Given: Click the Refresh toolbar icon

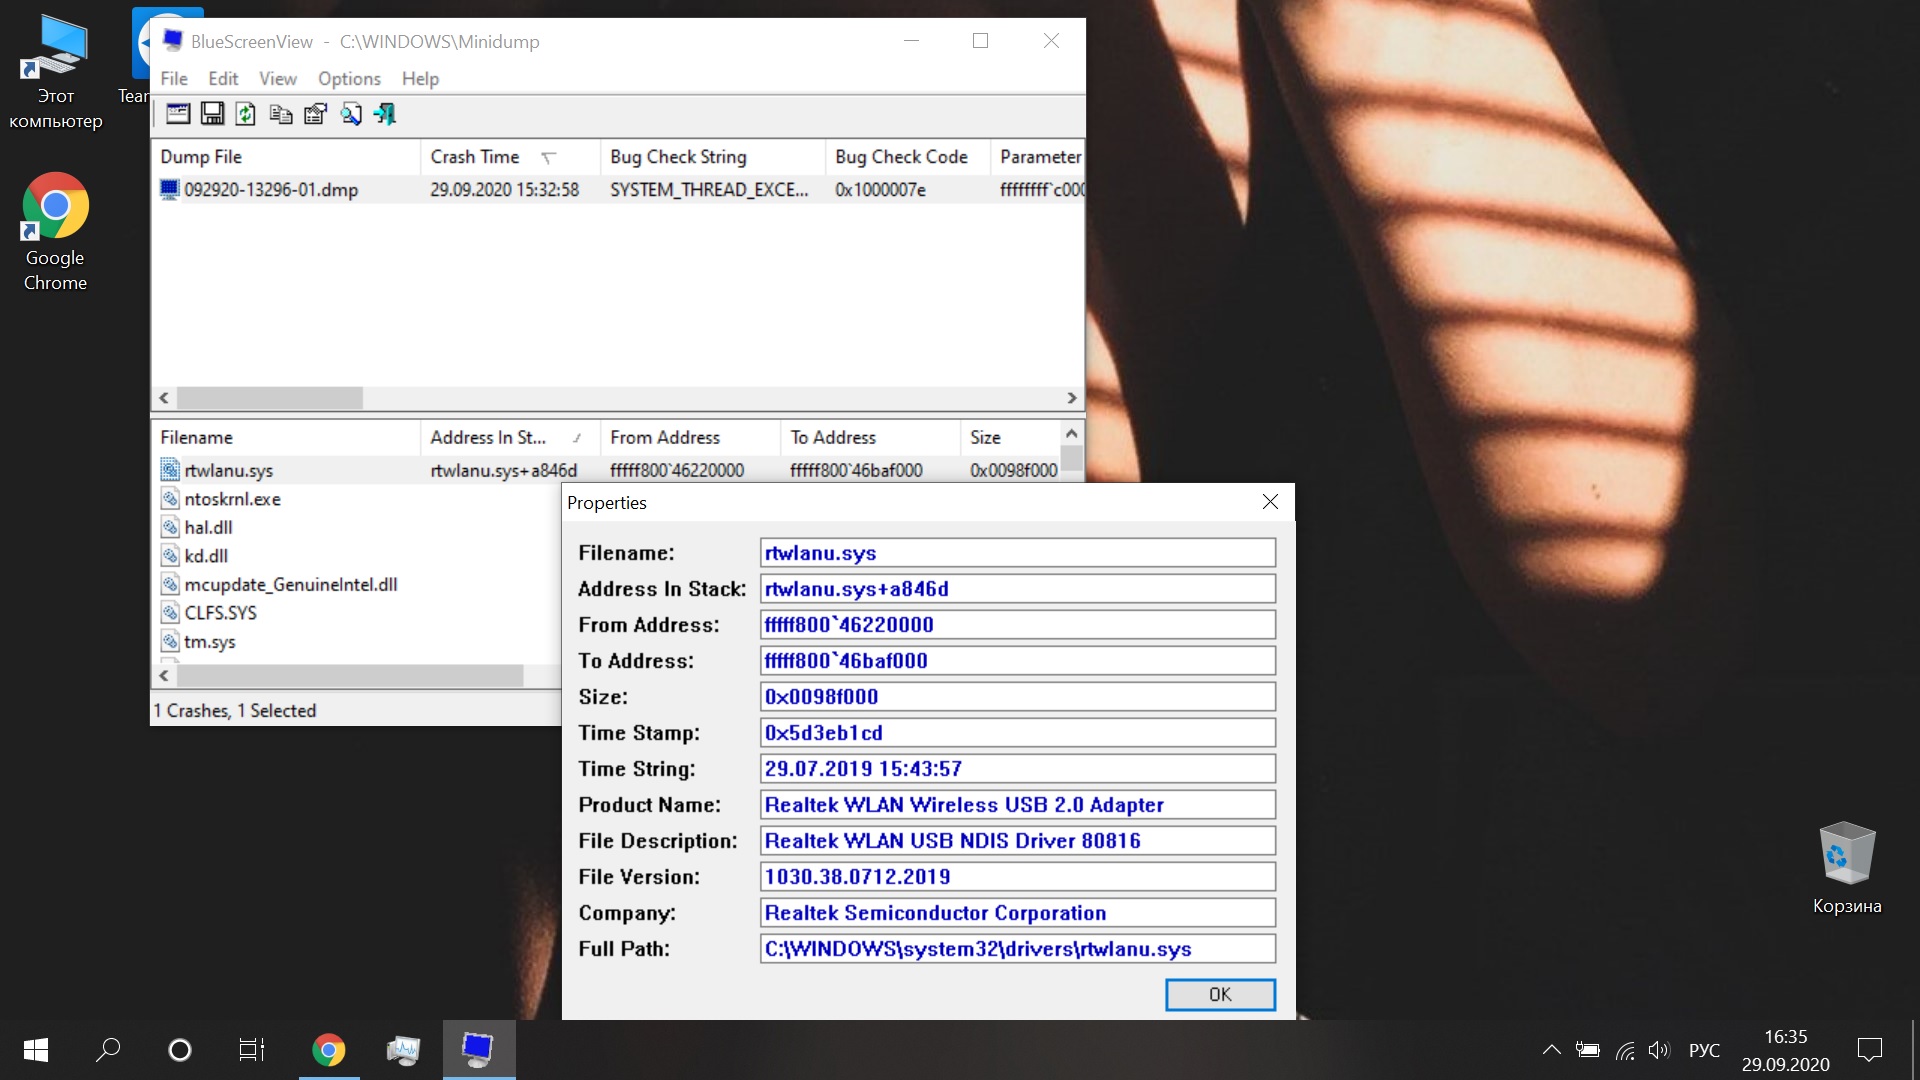Looking at the screenshot, I should click(246, 114).
